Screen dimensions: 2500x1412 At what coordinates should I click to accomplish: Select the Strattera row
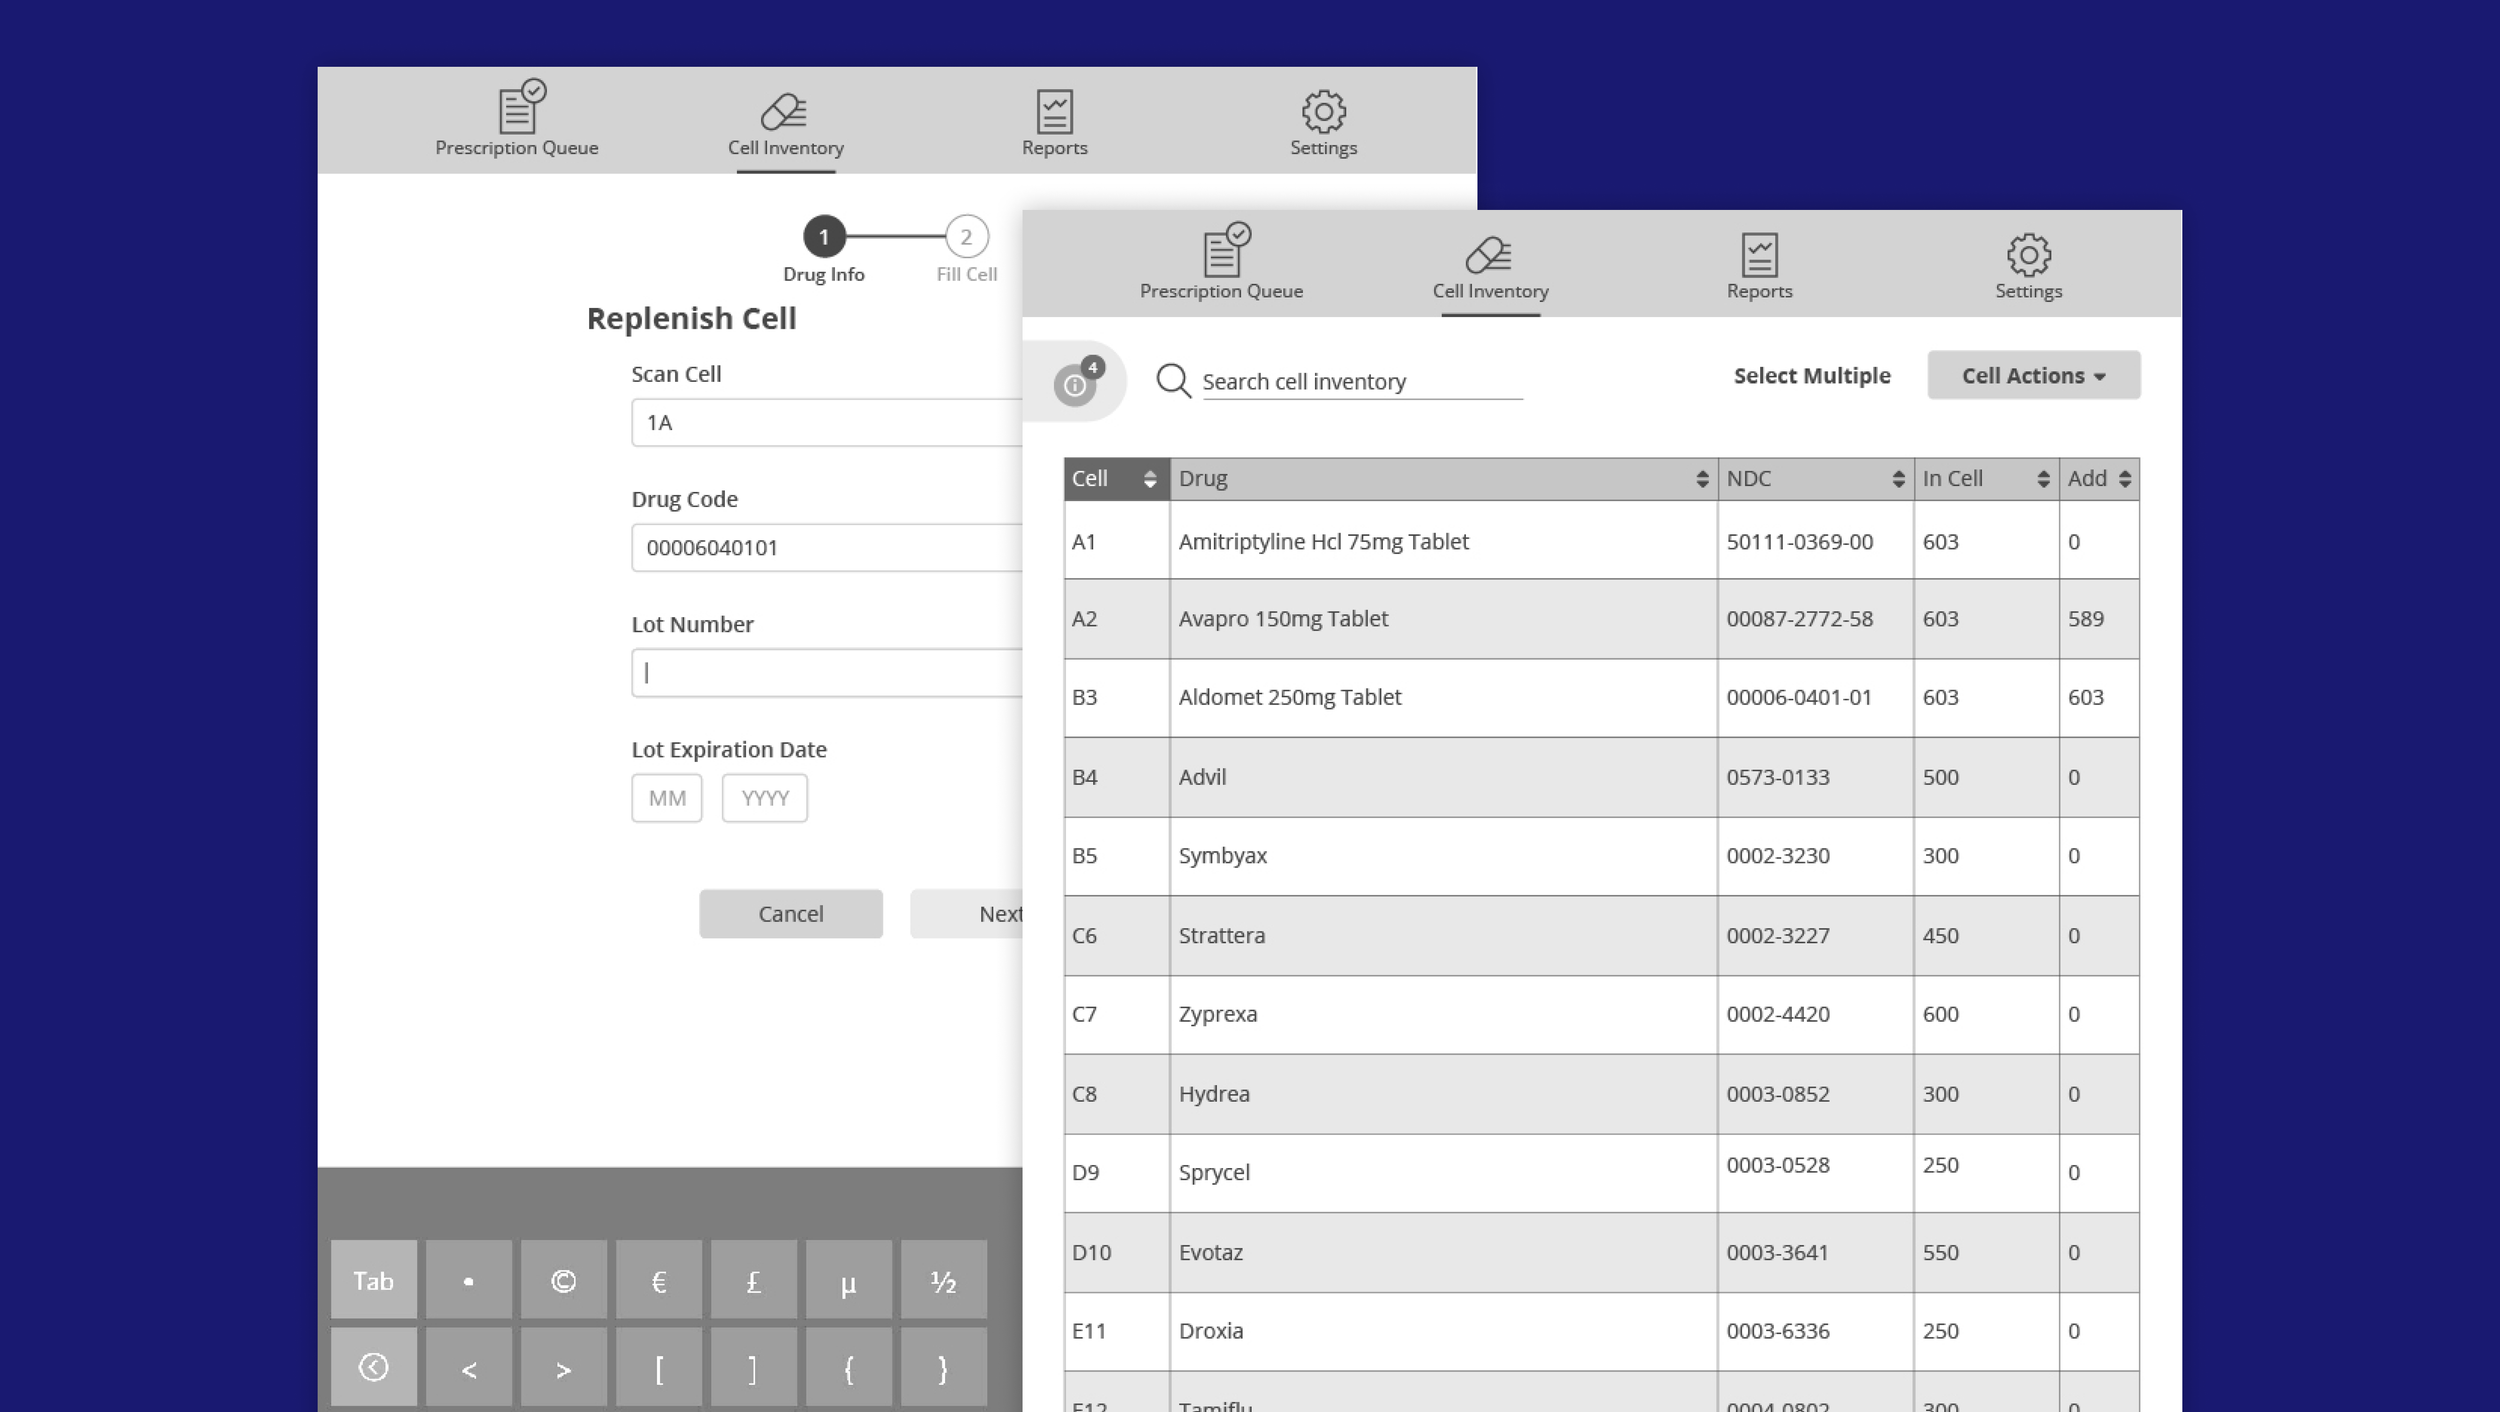coord(1602,936)
